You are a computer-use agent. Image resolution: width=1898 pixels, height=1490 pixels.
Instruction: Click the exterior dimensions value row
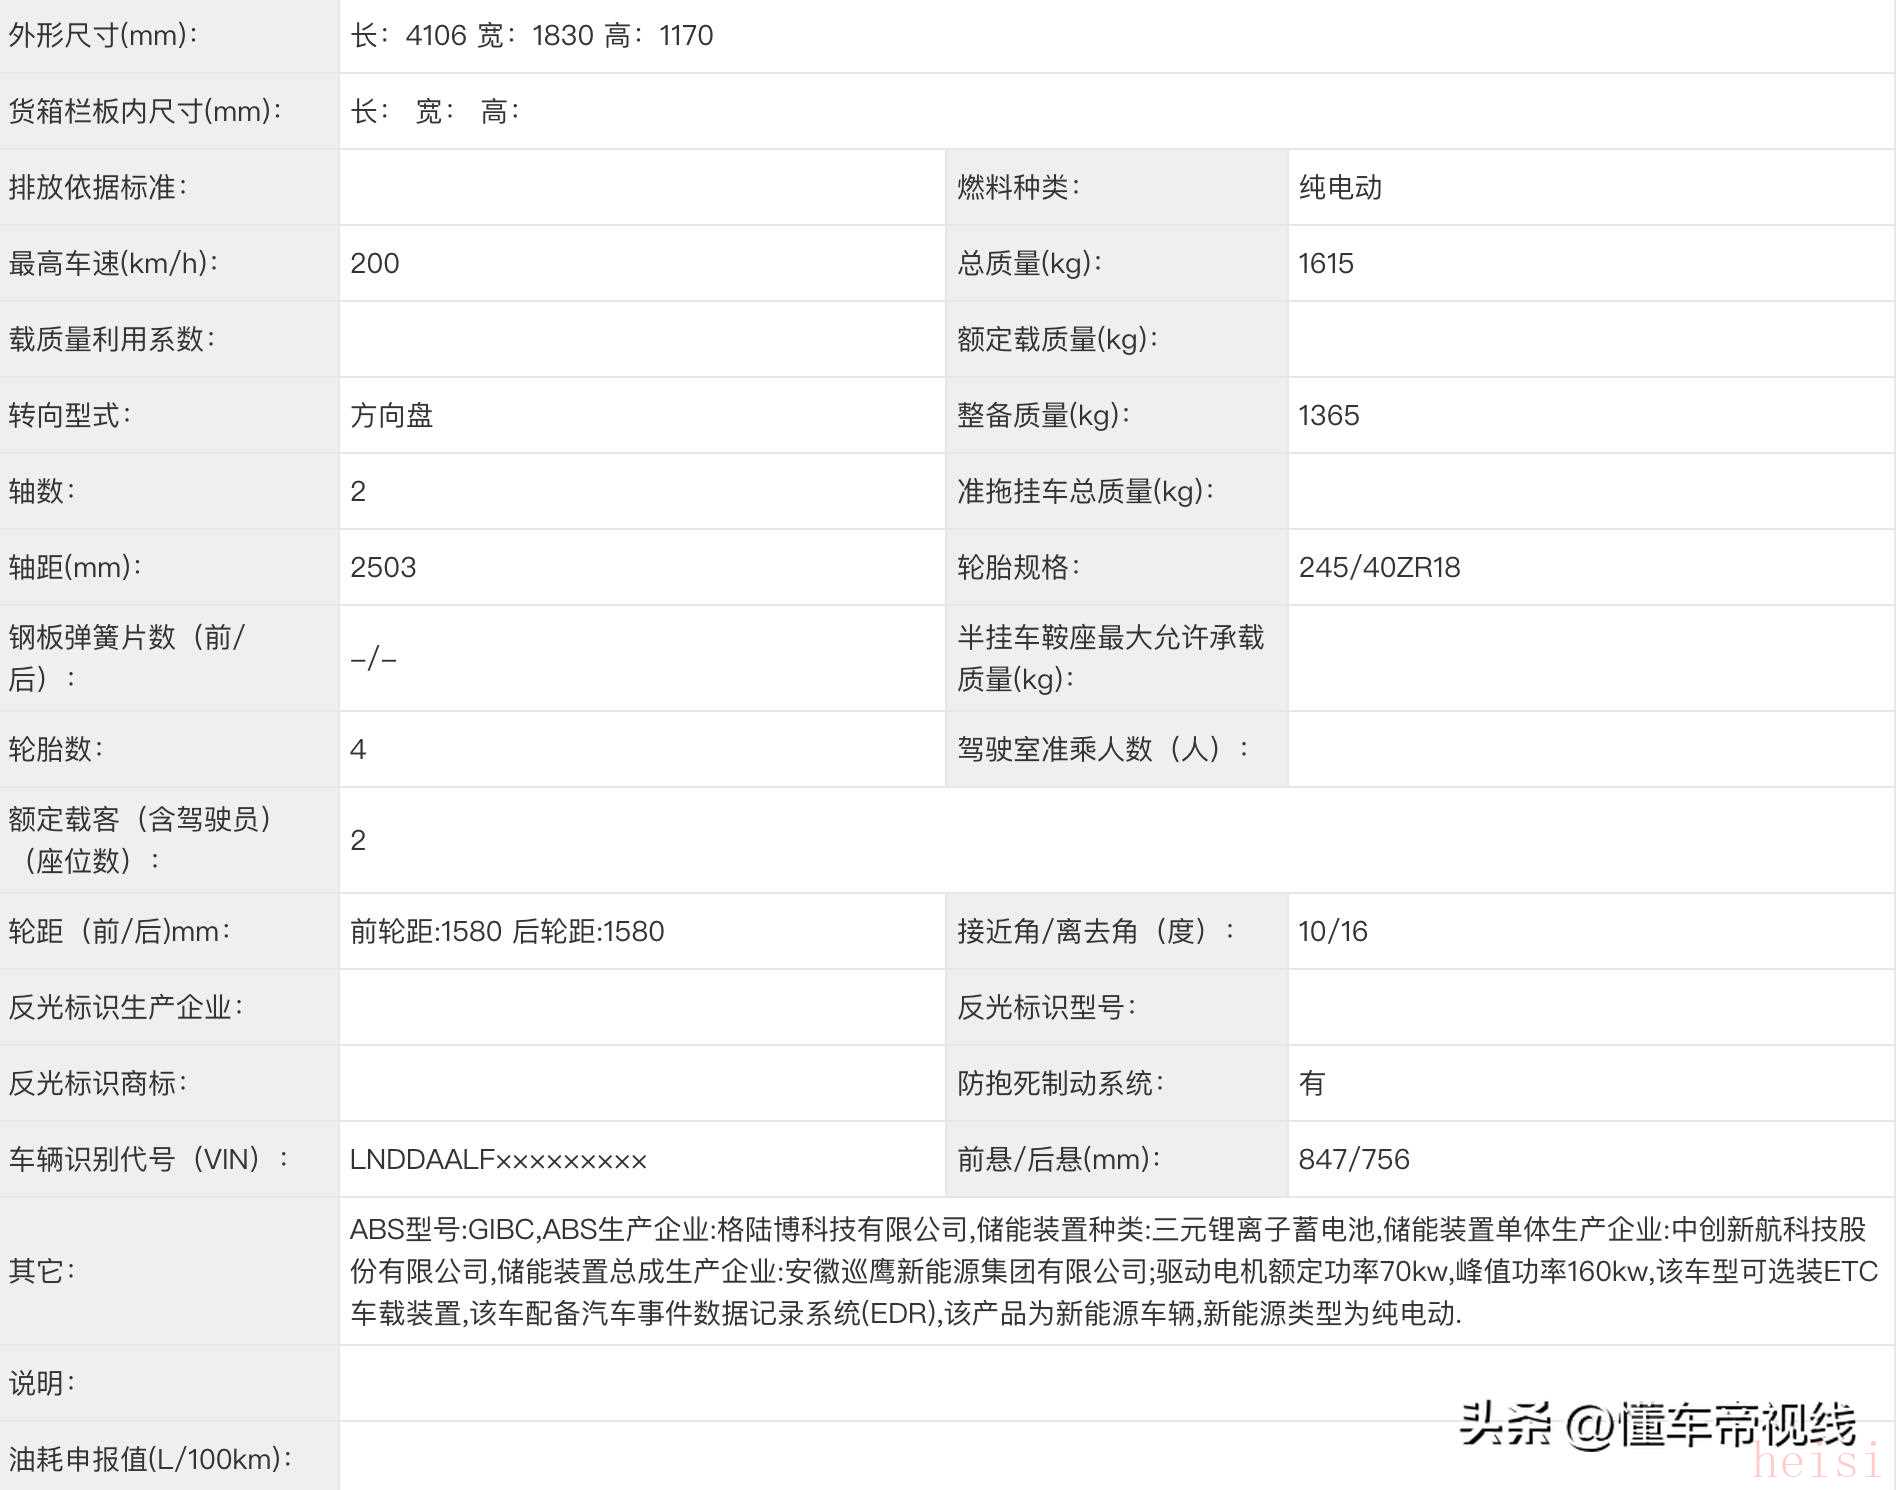coord(531,36)
